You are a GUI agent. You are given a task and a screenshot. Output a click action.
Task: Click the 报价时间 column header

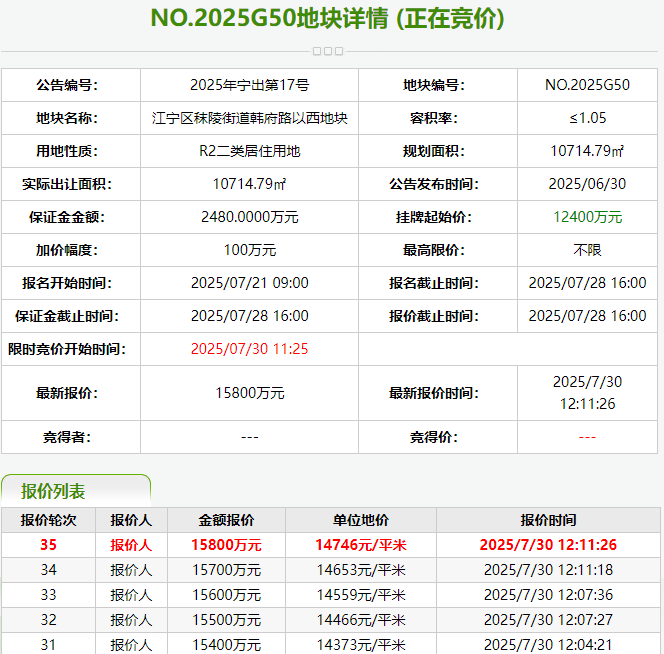click(x=547, y=520)
